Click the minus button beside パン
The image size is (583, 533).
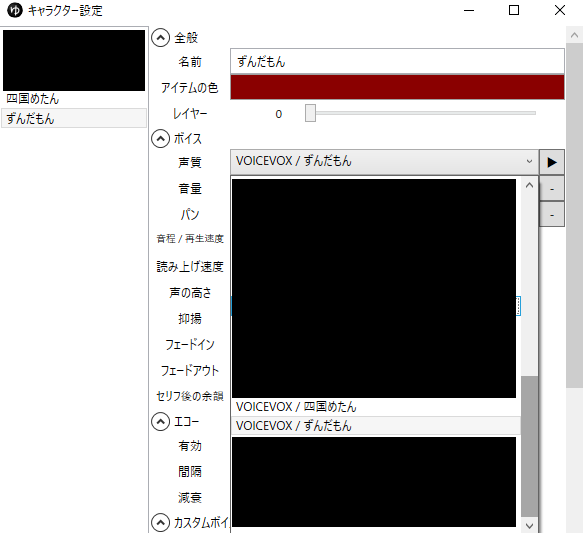point(552,215)
